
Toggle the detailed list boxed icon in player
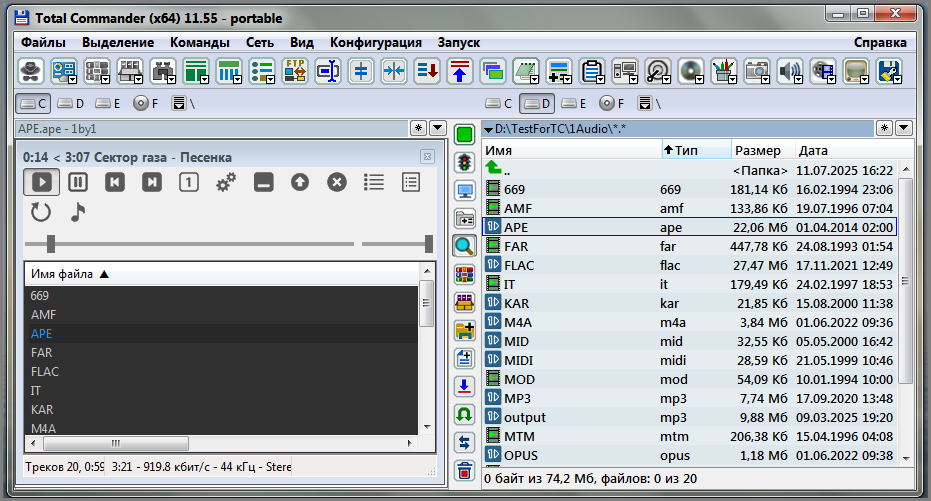411,182
